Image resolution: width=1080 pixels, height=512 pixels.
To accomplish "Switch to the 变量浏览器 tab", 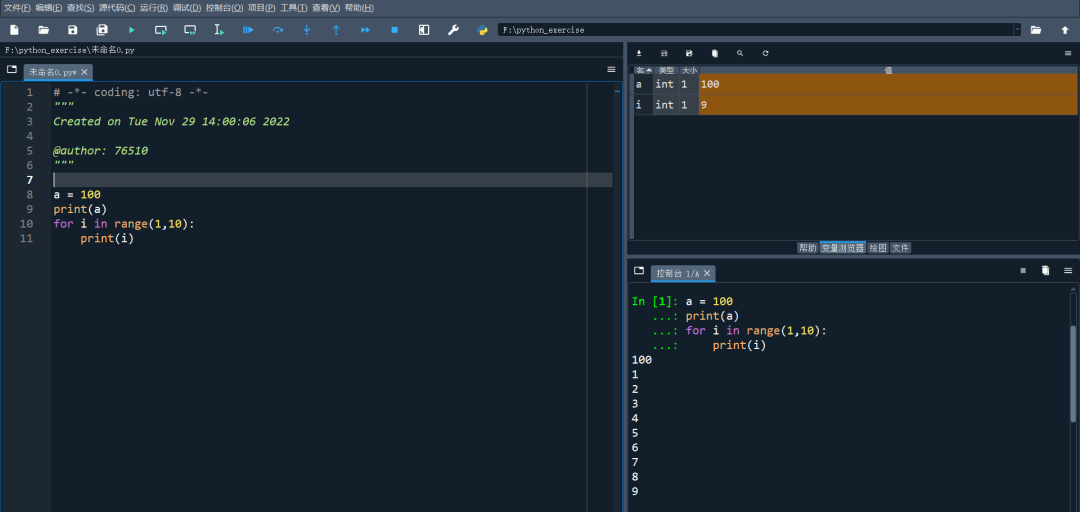I will [x=842, y=248].
